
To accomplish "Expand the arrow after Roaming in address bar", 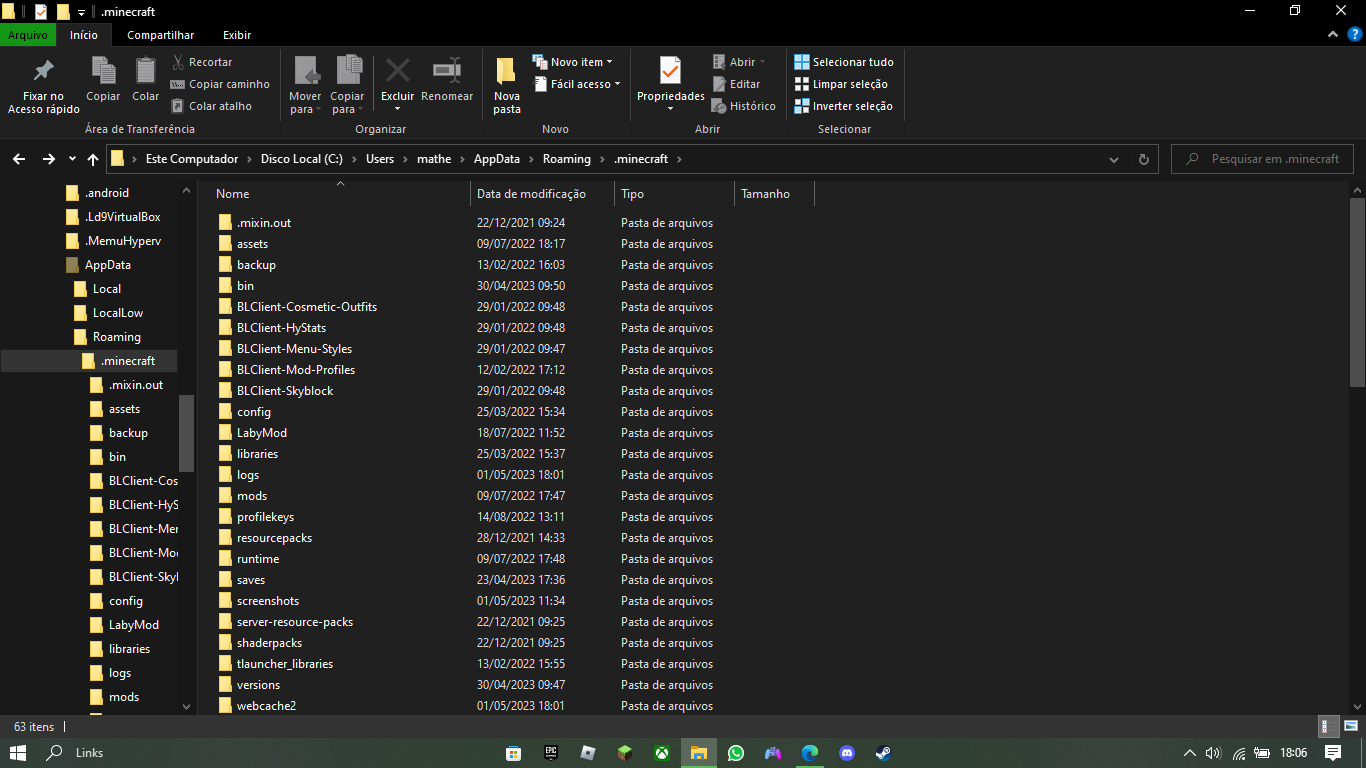I will 603,159.
